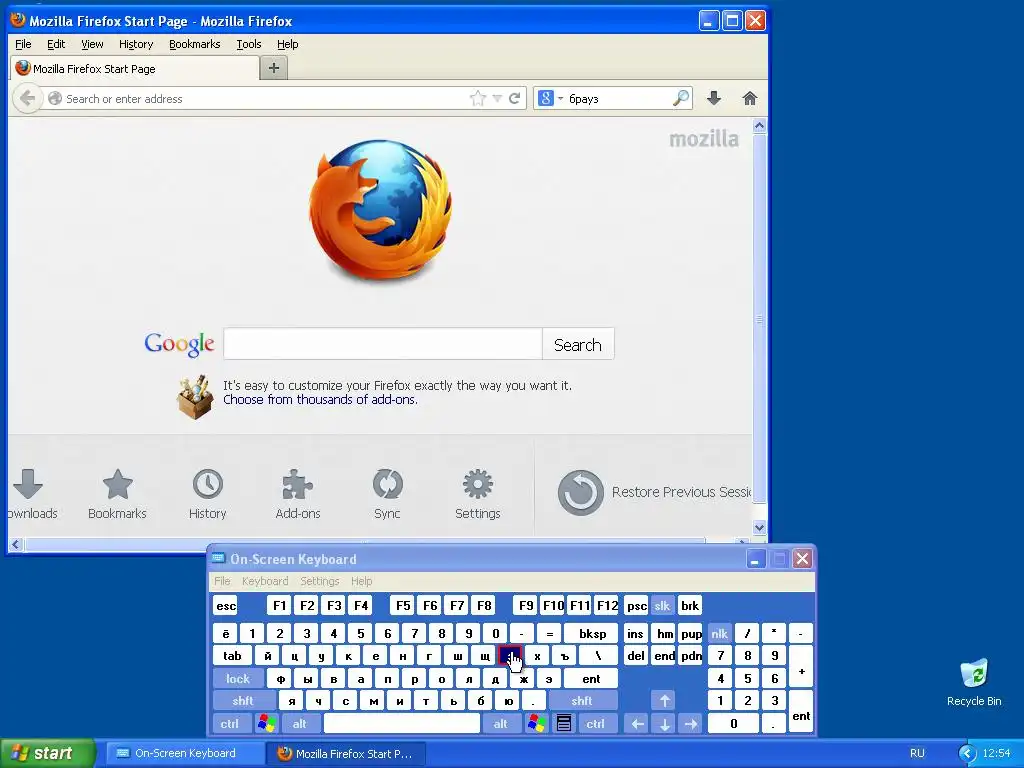Bookmark this page with the star icon
The width and height of the screenshot is (1024, 768).
[477, 99]
